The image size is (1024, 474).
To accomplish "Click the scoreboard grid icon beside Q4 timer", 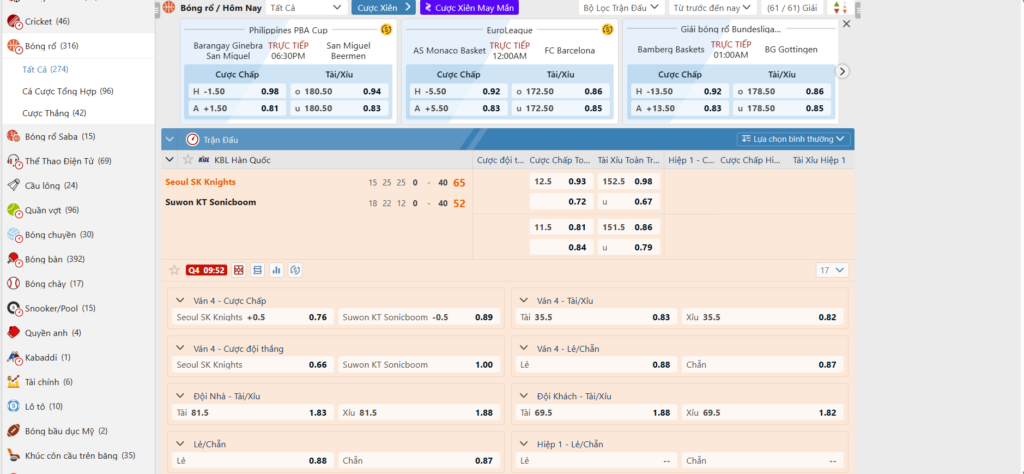I will [238, 270].
